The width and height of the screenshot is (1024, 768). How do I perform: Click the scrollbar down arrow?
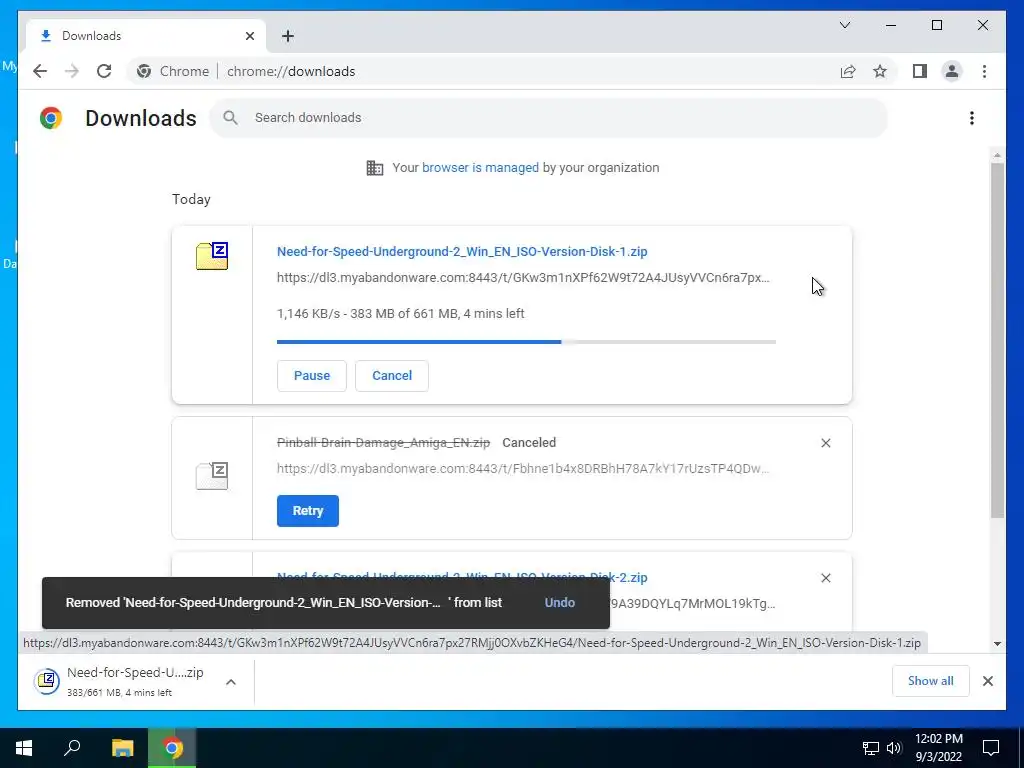coord(997,643)
